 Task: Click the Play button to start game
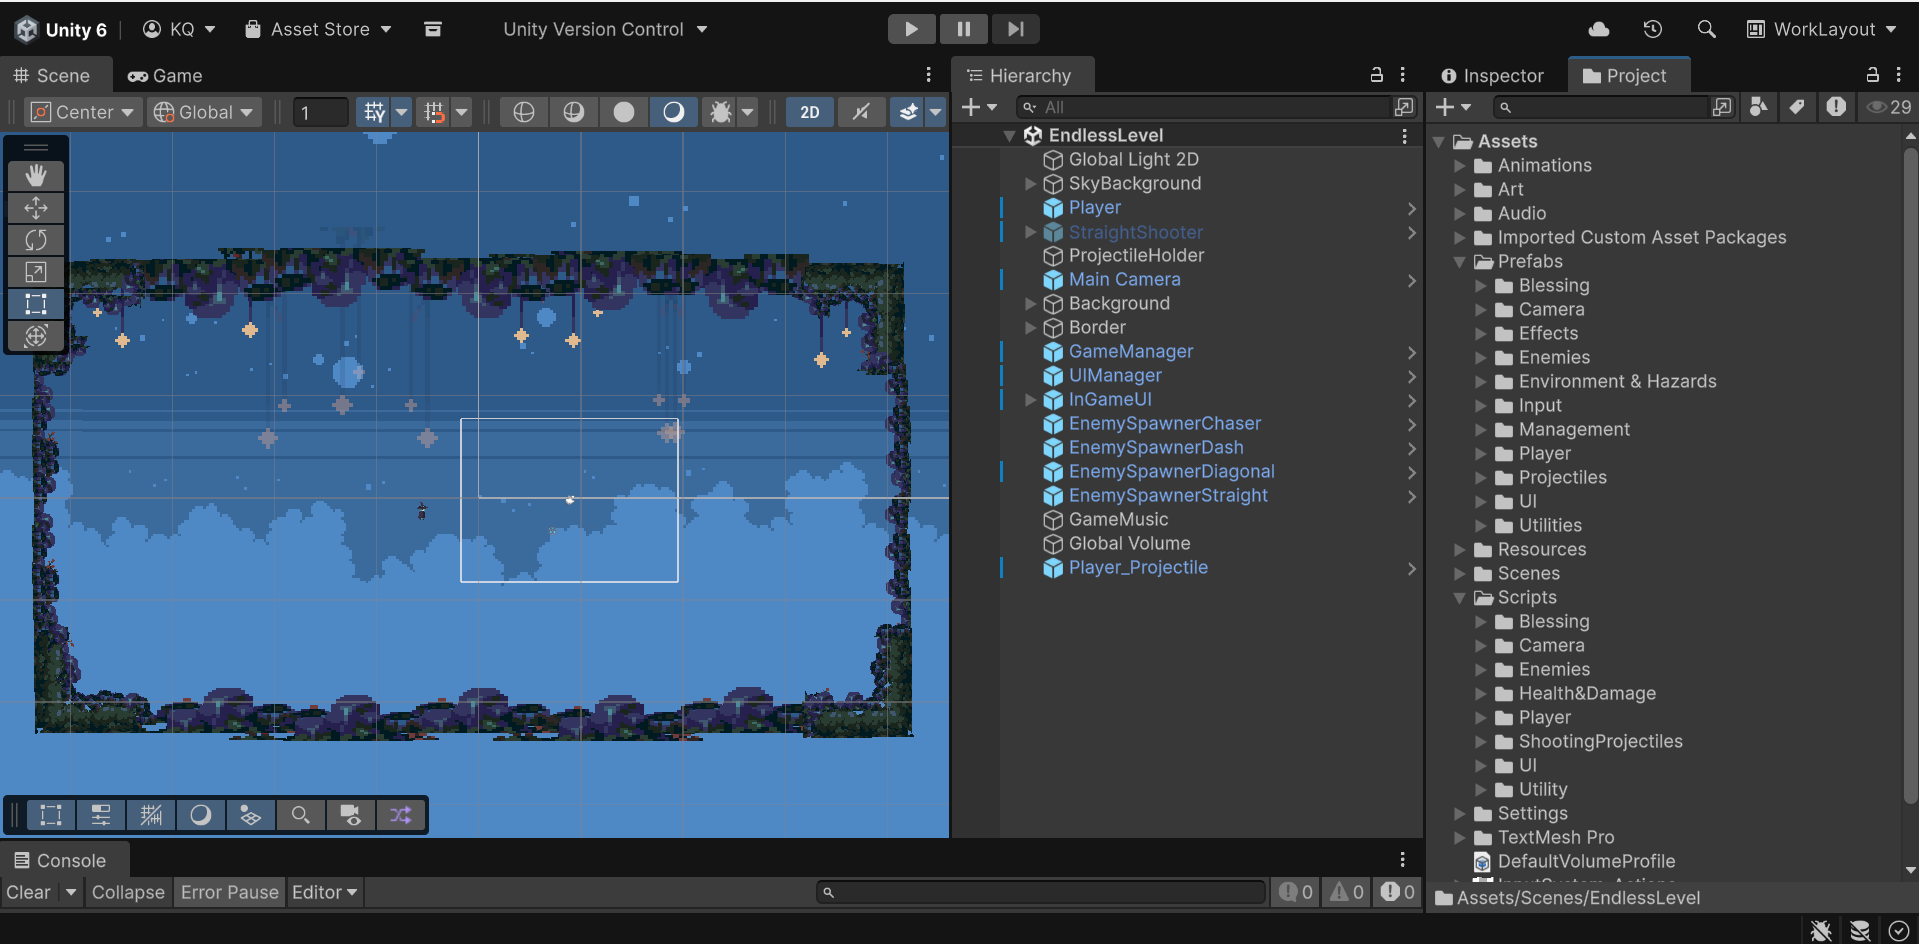[911, 29]
